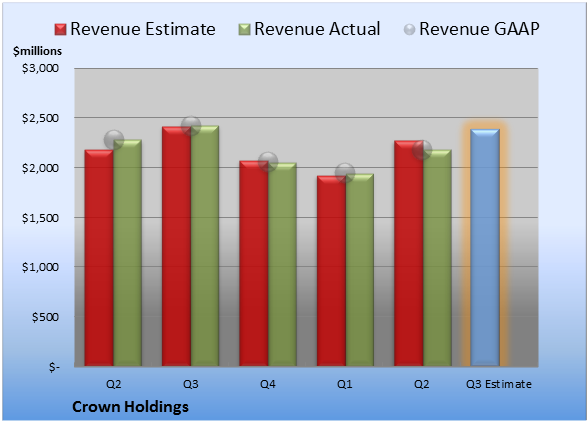
Task: Click the '$2,000' axis value
Action: pyautogui.click(x=40, y=168)
